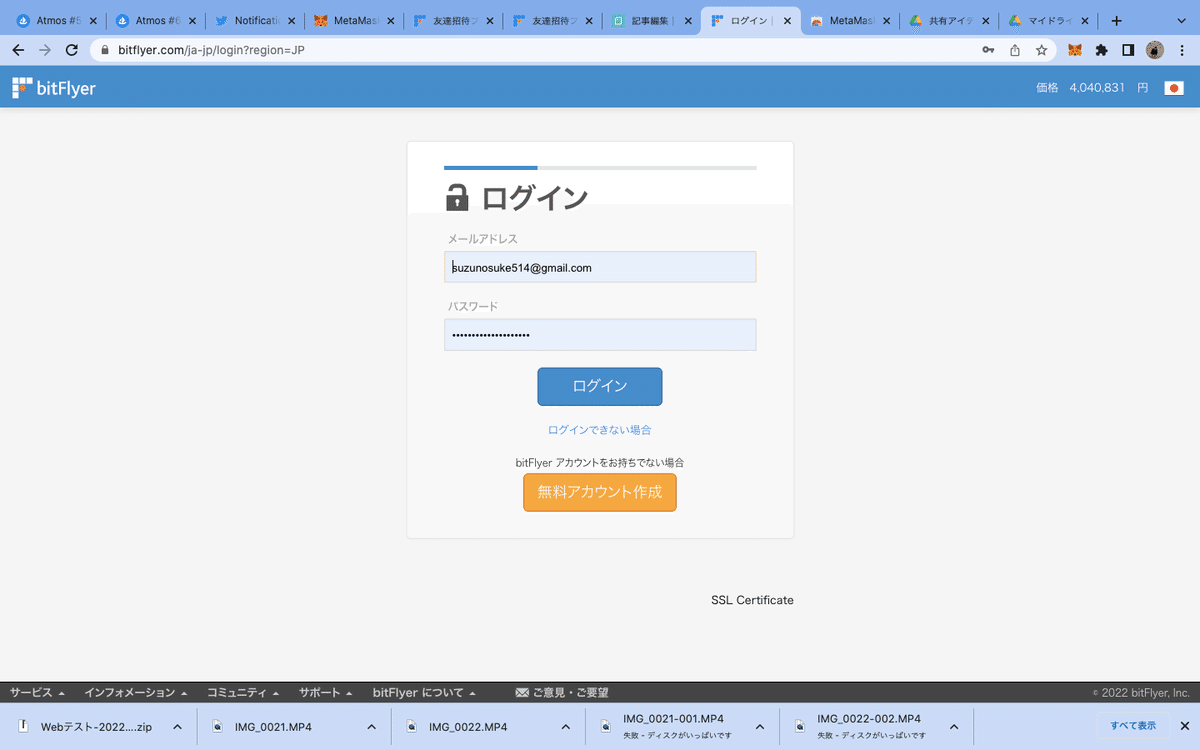Screen dimensions: 1200x750
Task: Switch to the first MetaMask tab
Action: point(352,21)
